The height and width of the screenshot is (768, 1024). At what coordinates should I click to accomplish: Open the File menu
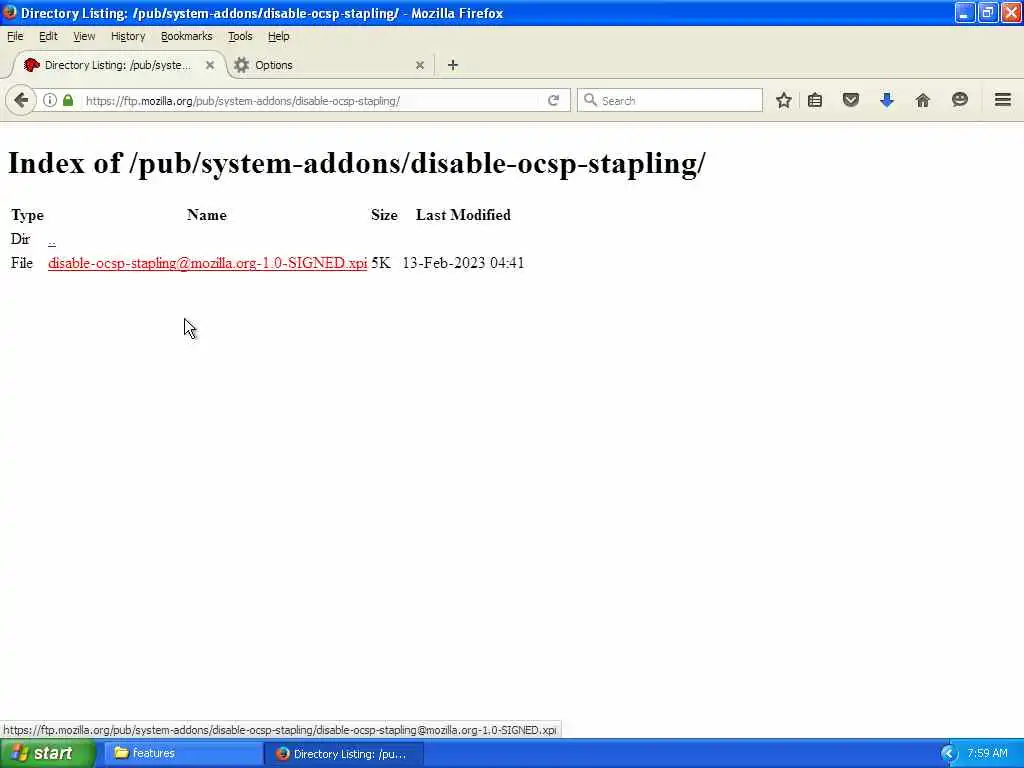15,37
